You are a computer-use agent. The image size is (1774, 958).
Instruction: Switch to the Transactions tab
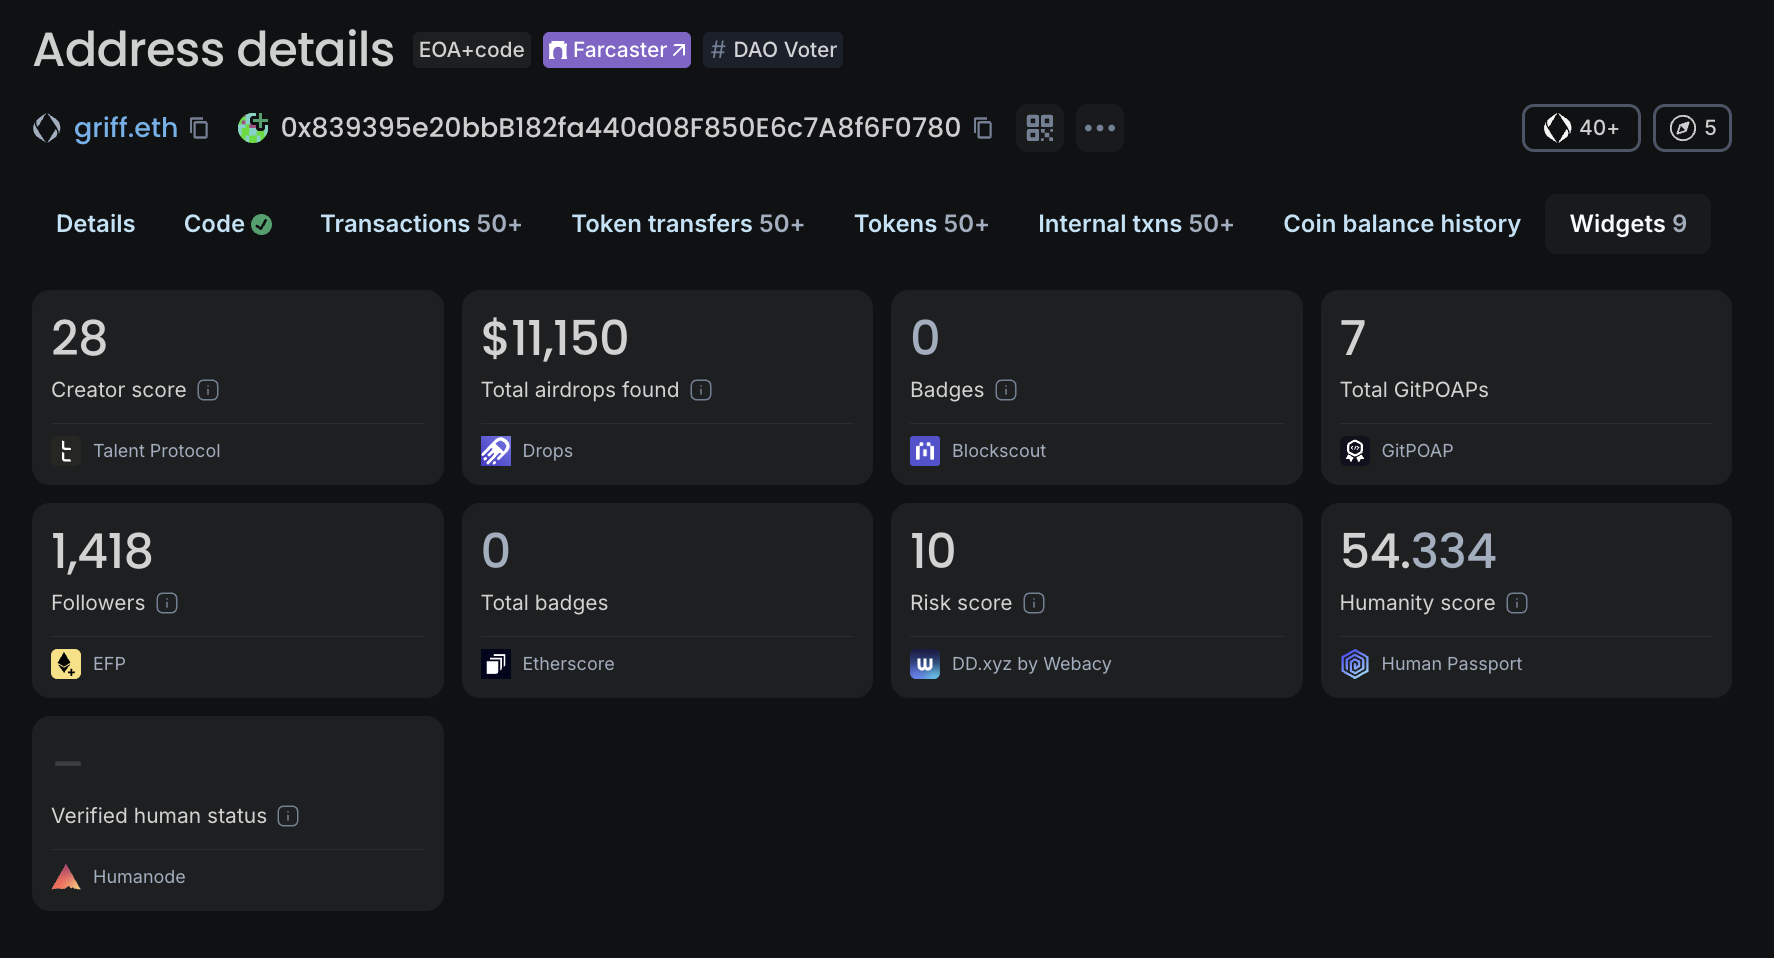click(420, 223)
